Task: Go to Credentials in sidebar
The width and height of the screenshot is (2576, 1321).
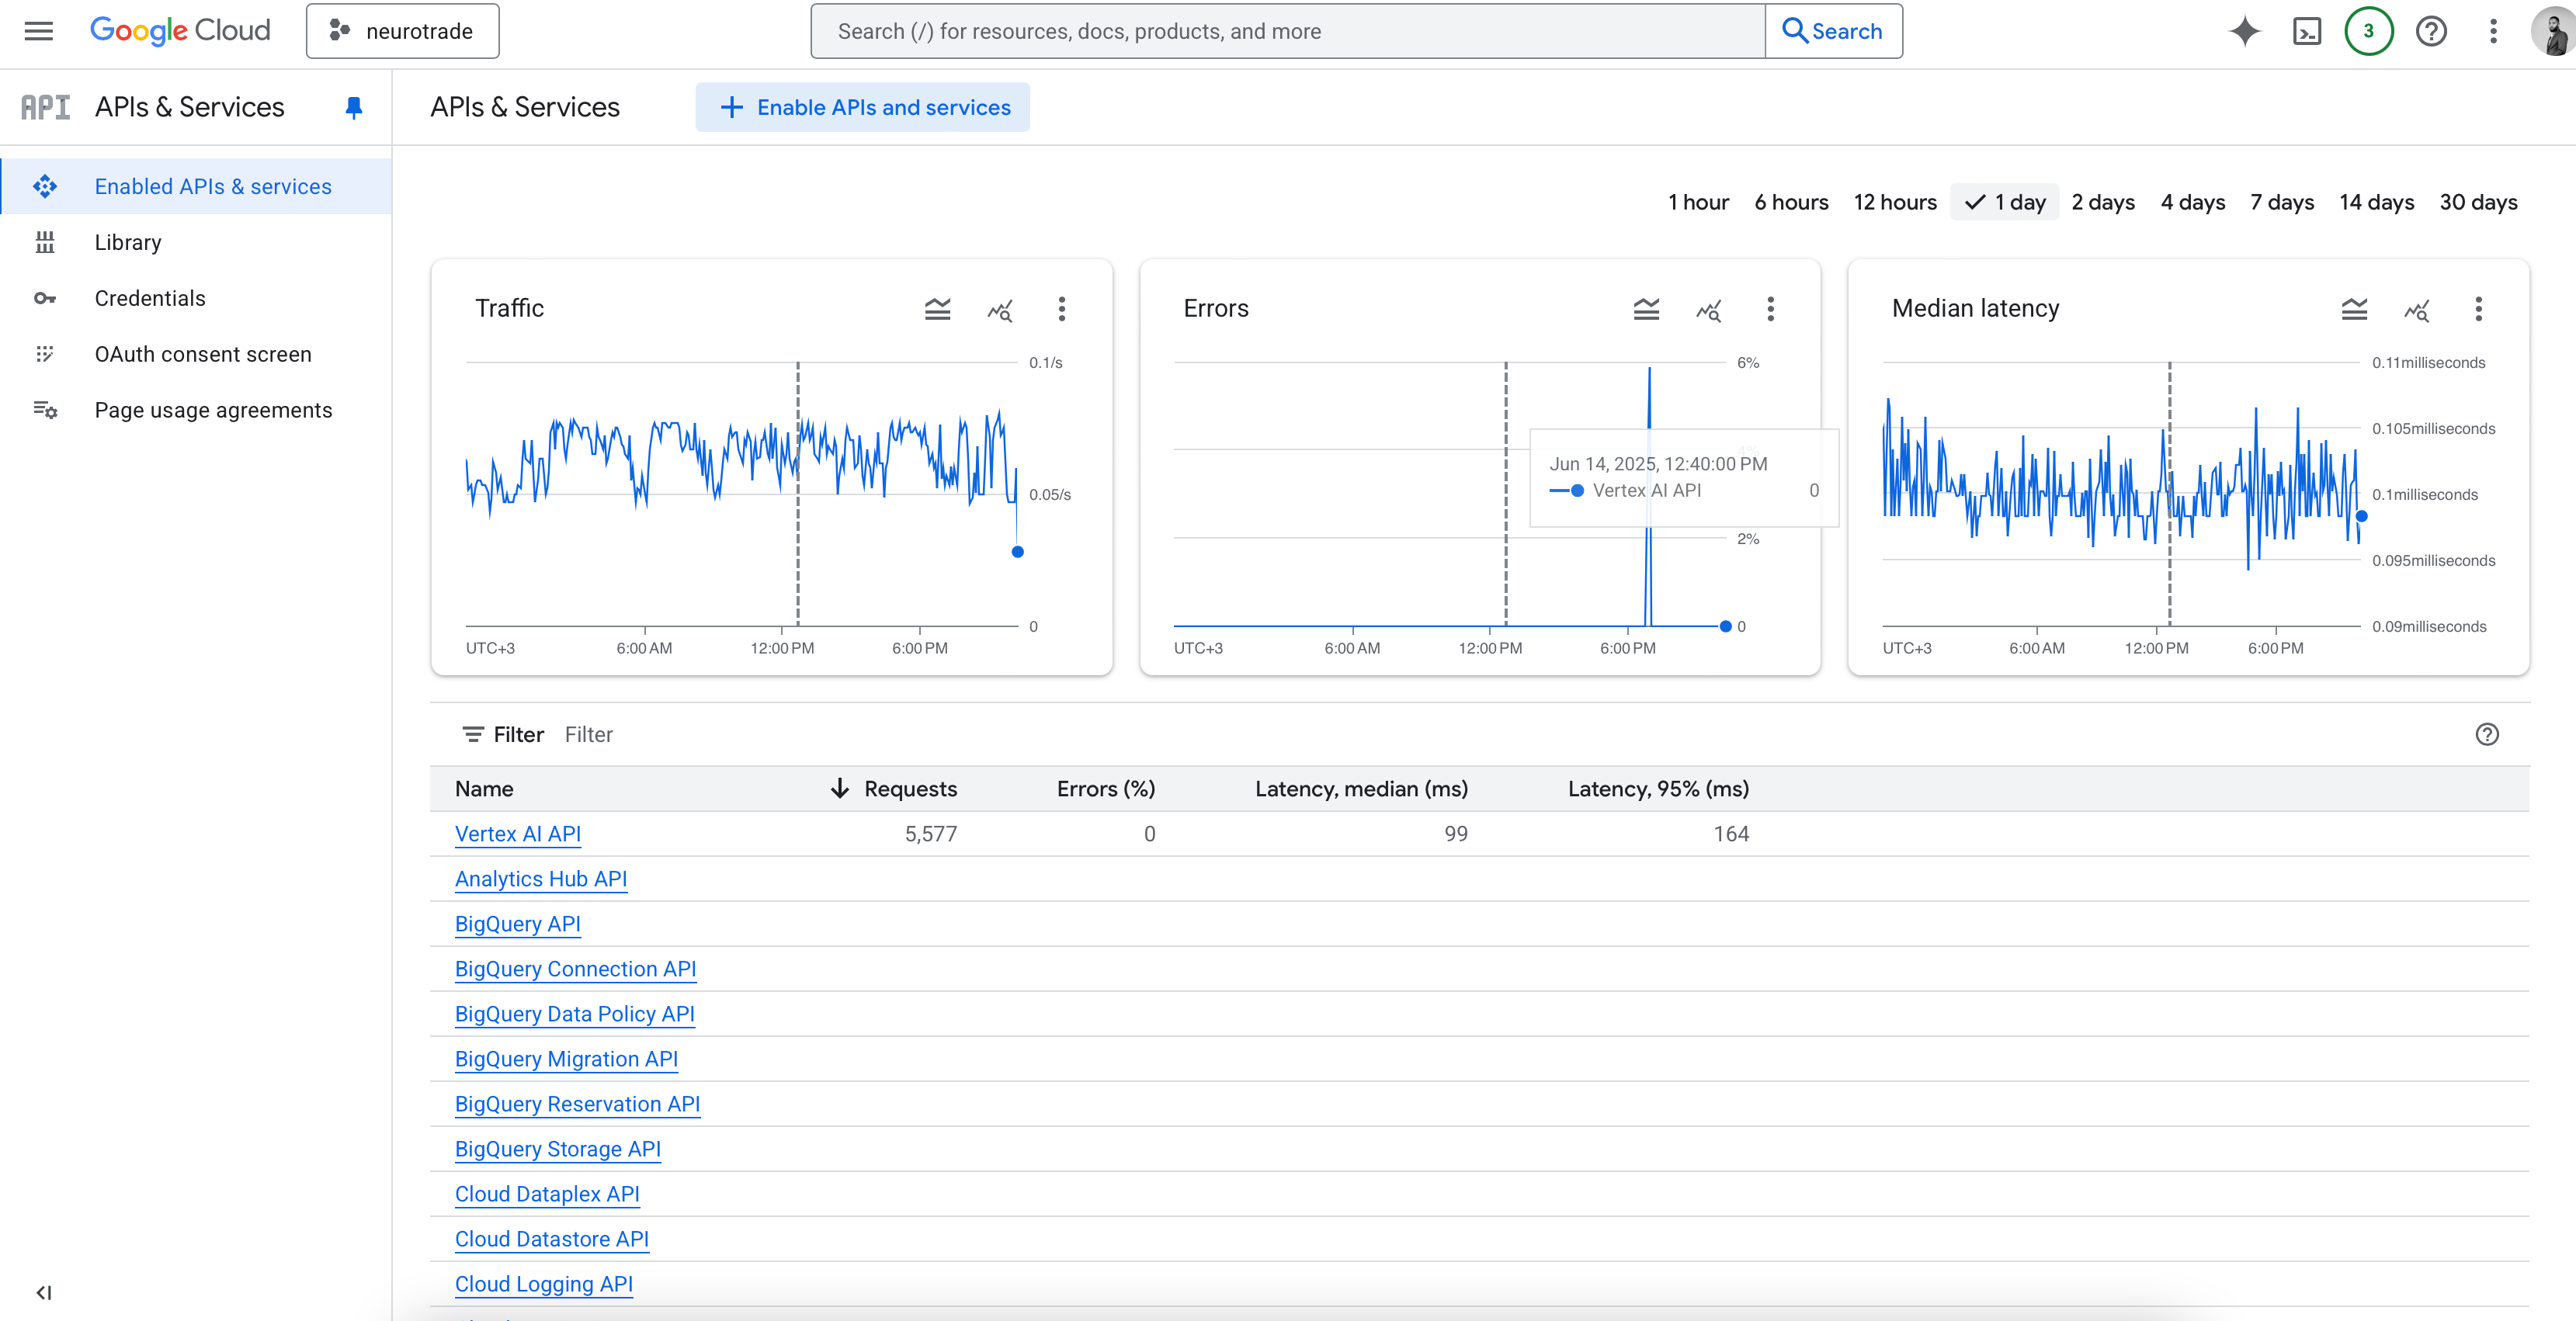Action: tap(150, 298)
